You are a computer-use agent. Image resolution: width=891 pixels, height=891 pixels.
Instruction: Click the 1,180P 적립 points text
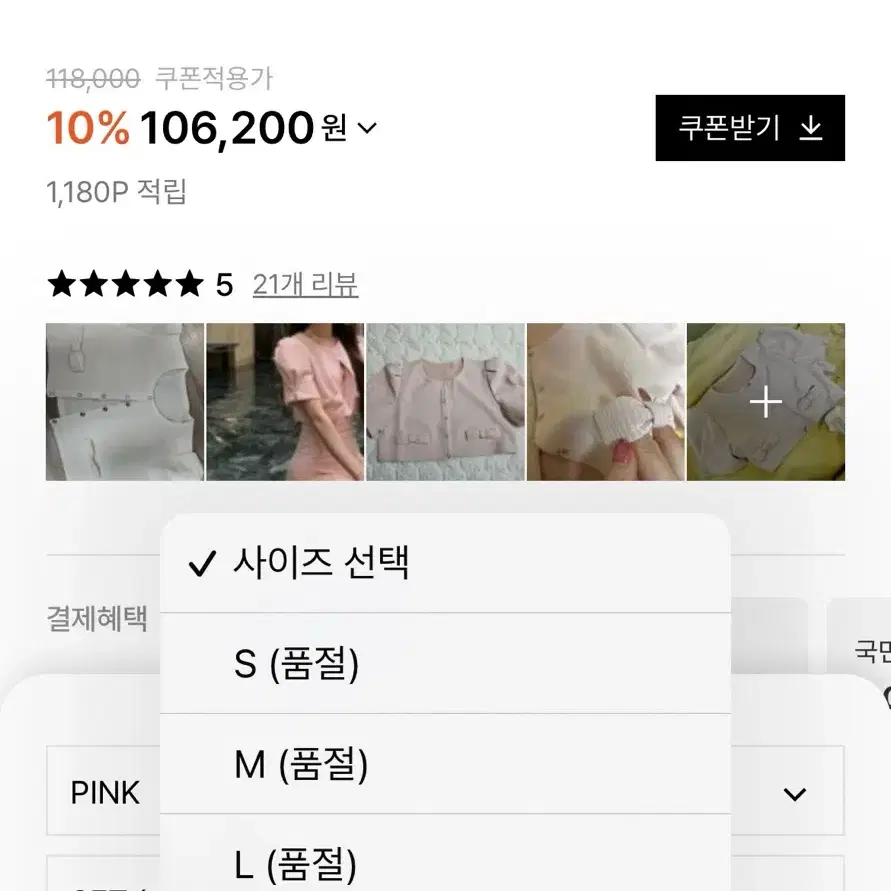(116, 191)
